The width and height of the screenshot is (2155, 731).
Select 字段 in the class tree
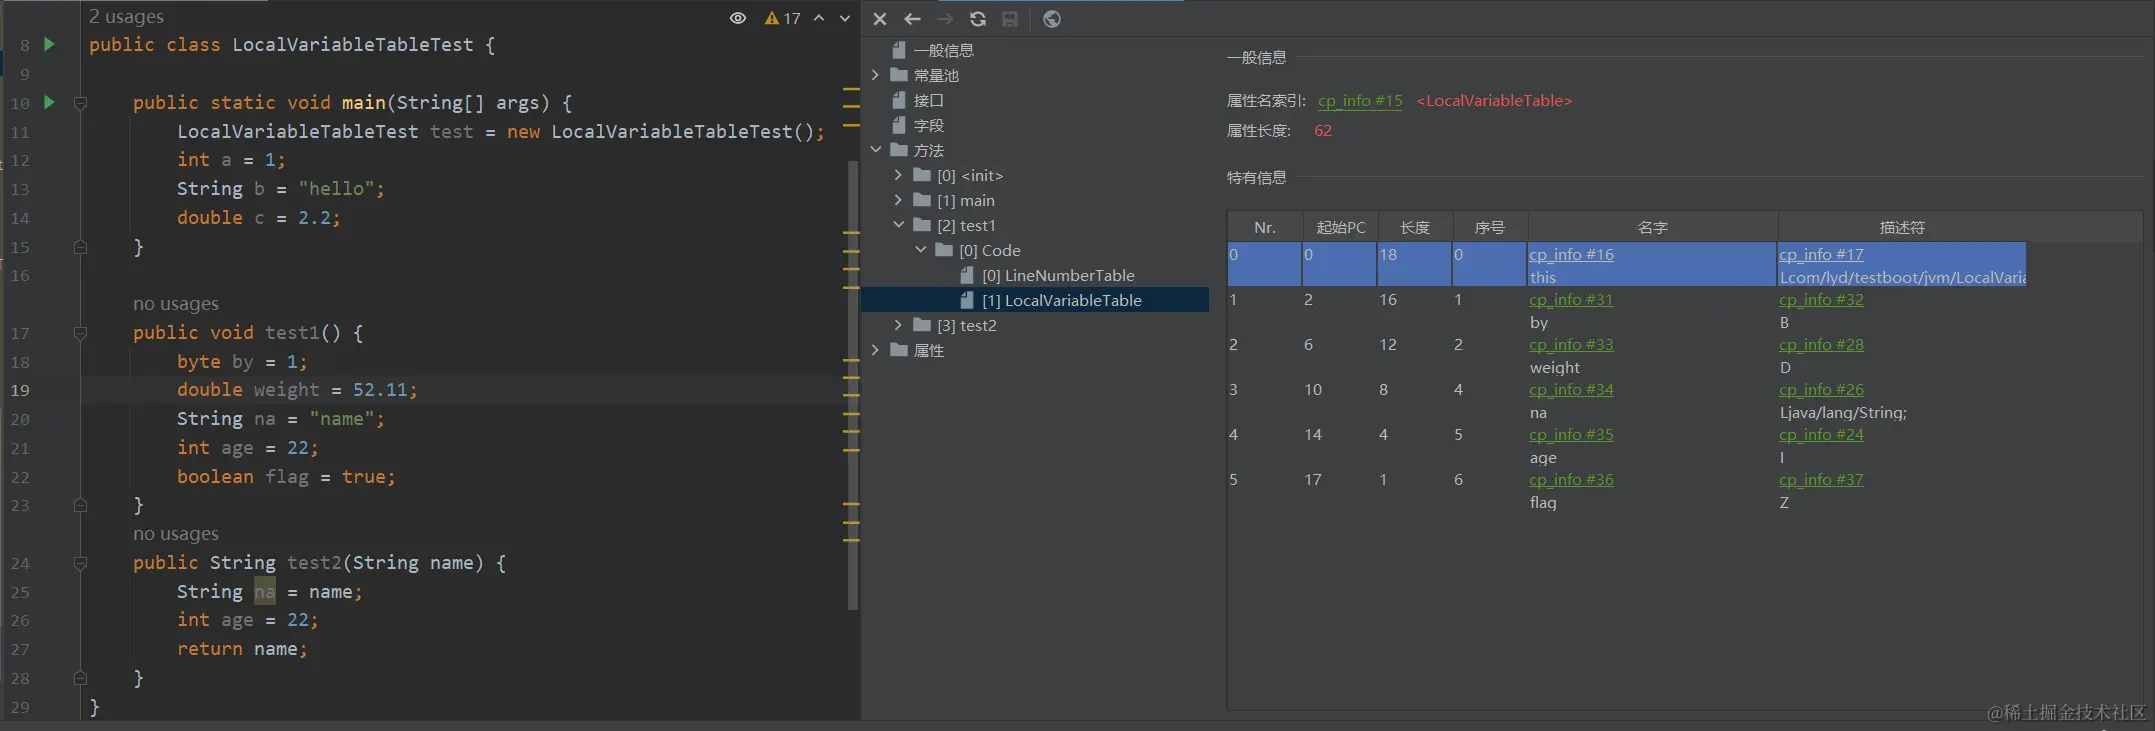[928, 125]
